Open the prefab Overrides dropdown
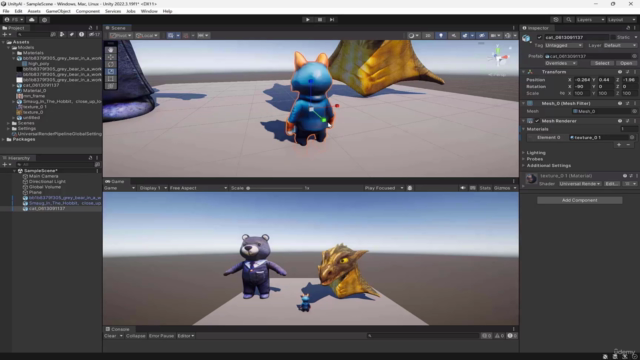This screenshot has height=360, width=640. tap(560, 63)
